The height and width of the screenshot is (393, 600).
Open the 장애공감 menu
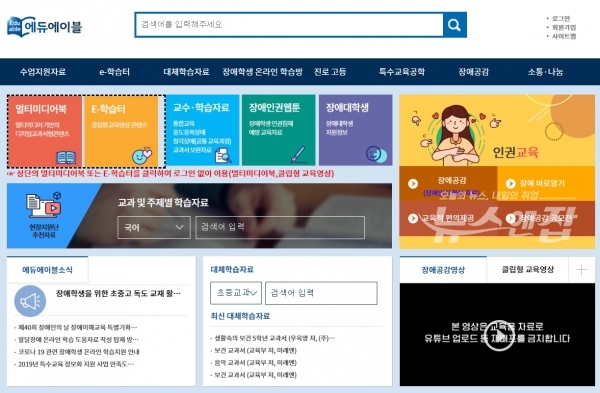(474, 72)
